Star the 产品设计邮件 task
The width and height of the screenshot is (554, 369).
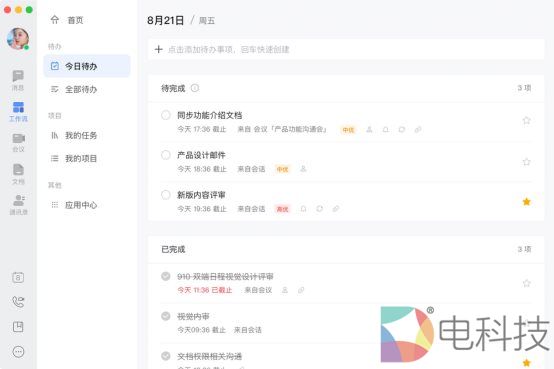[x=526, y=162]
